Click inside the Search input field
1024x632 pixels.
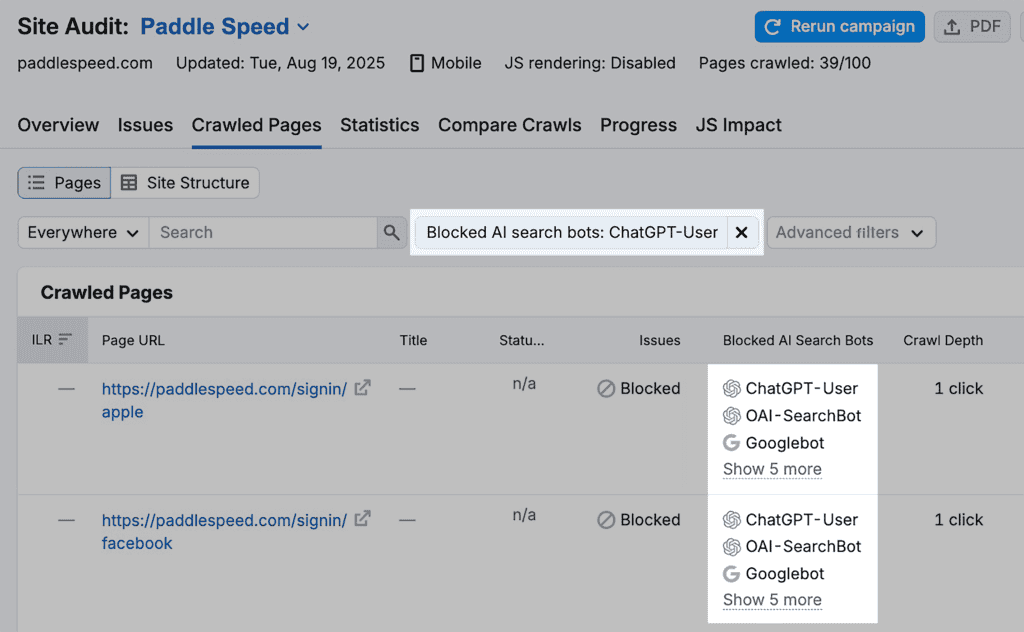click(x=265, y=232)
